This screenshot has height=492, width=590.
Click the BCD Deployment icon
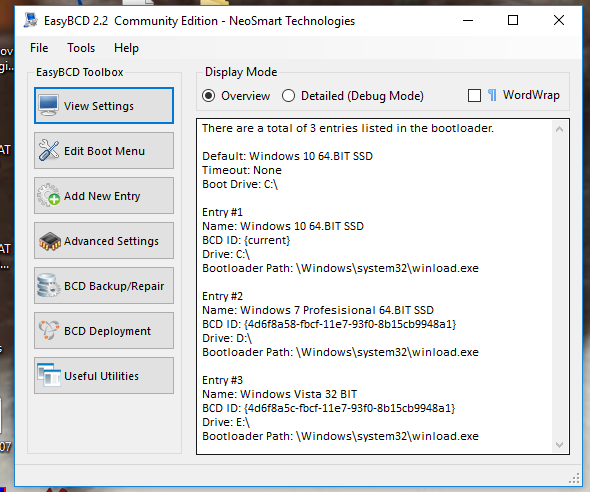click(49, 330)
